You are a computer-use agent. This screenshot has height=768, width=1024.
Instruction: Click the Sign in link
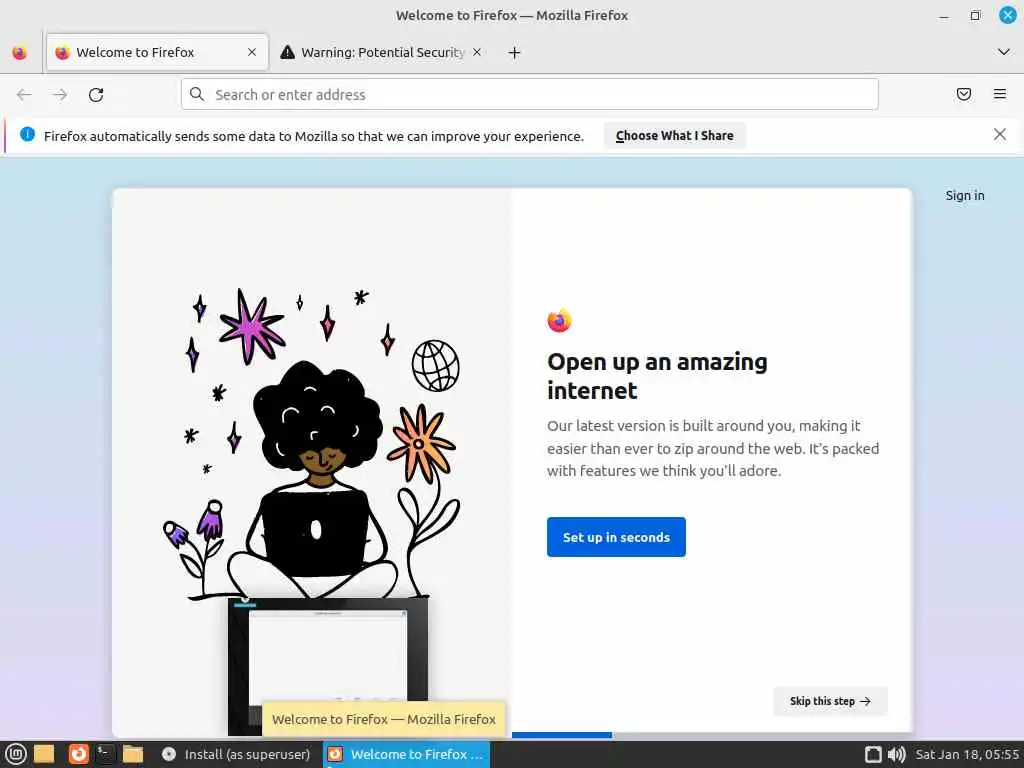pos(965,195)
